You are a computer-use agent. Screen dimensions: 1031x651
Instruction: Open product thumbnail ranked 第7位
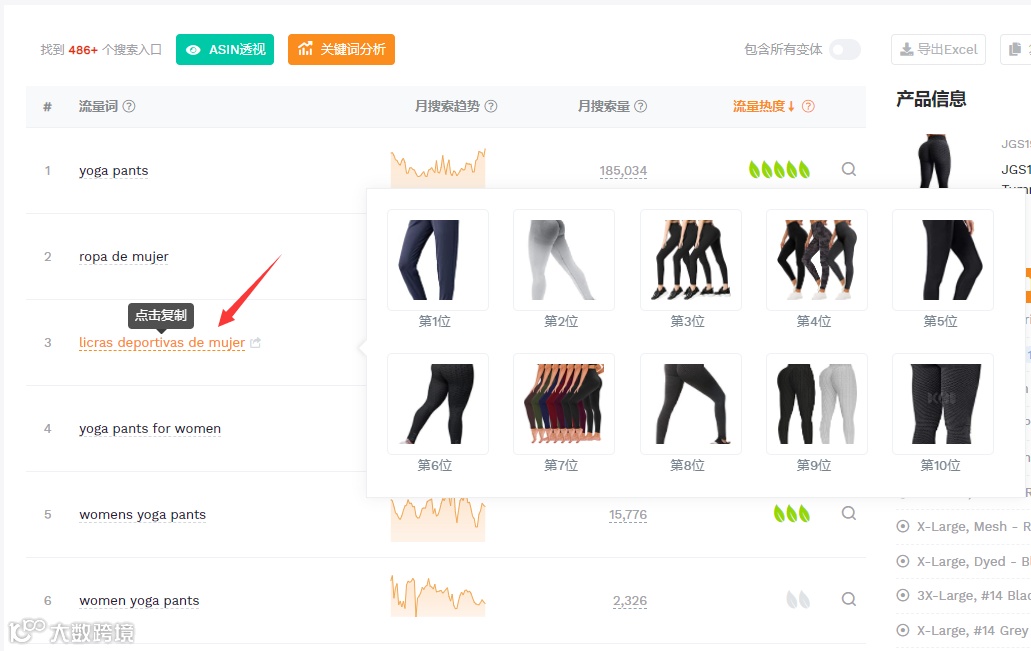tap(563, 404)
